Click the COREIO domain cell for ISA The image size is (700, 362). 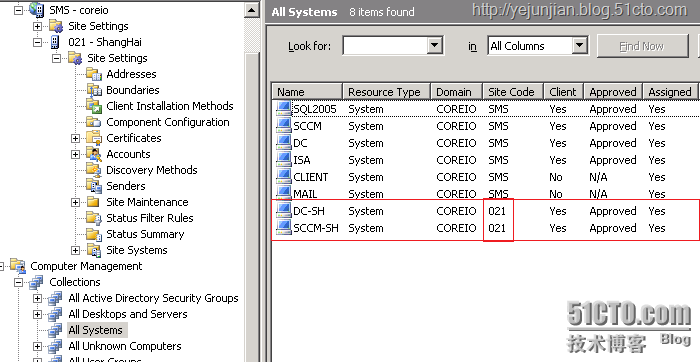pyautogui.click(x=456, y=160)
